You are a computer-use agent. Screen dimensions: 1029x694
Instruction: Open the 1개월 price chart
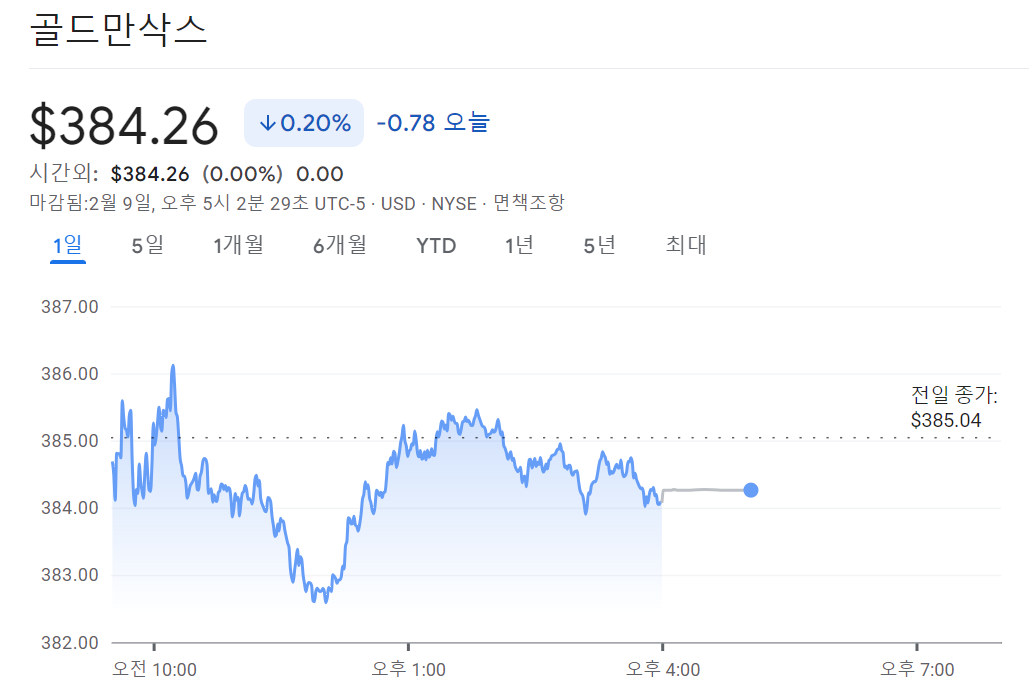(x=237, y=244)
